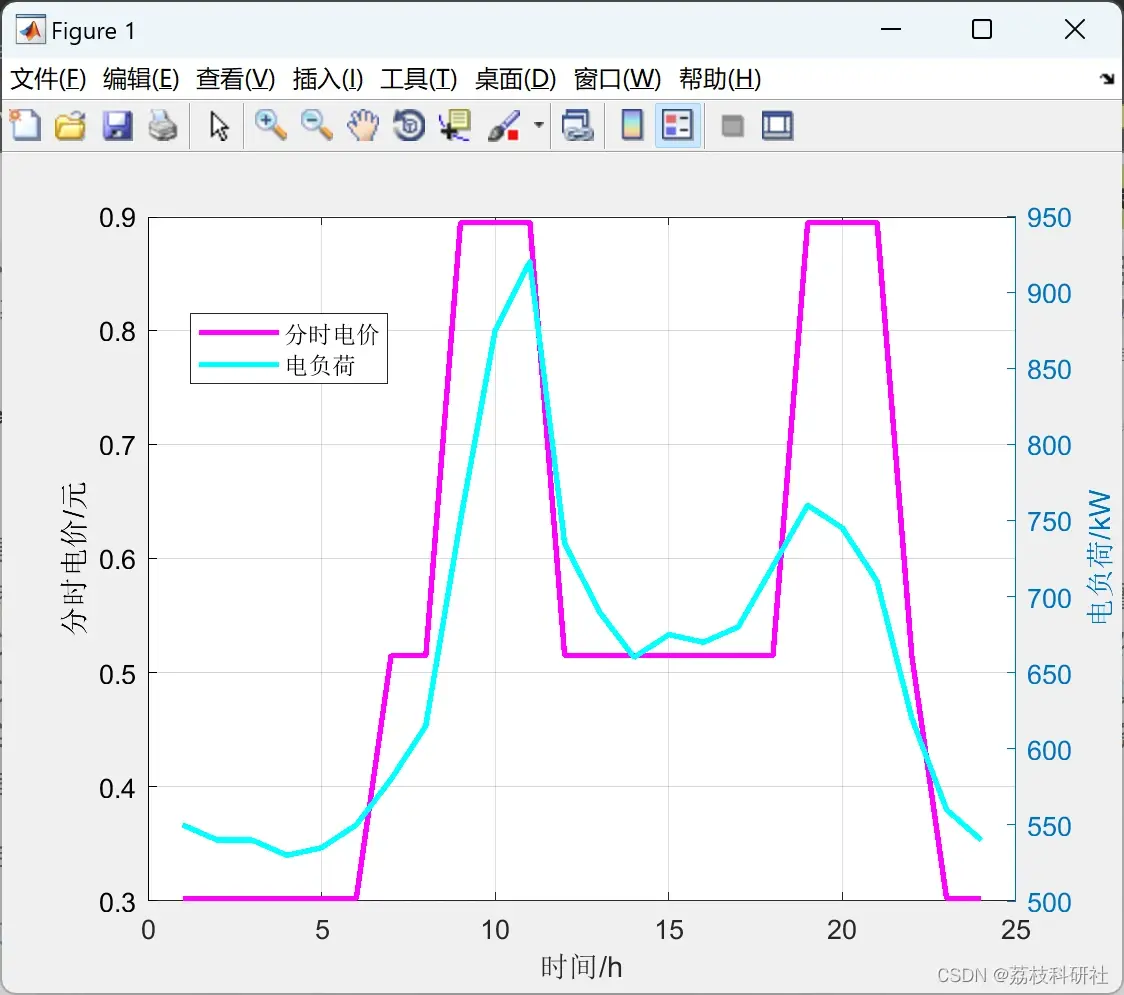The width and height of the screenshot is (1124, 995).
Task: Toggle the Insert Colorbar button
Action: tap(632, 125)
